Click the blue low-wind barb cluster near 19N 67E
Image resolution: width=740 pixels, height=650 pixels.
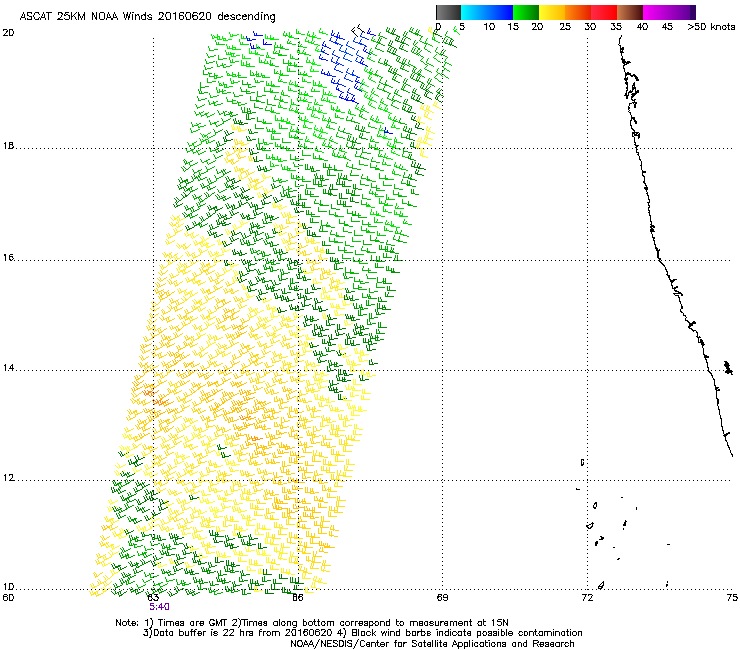(343, 66)
